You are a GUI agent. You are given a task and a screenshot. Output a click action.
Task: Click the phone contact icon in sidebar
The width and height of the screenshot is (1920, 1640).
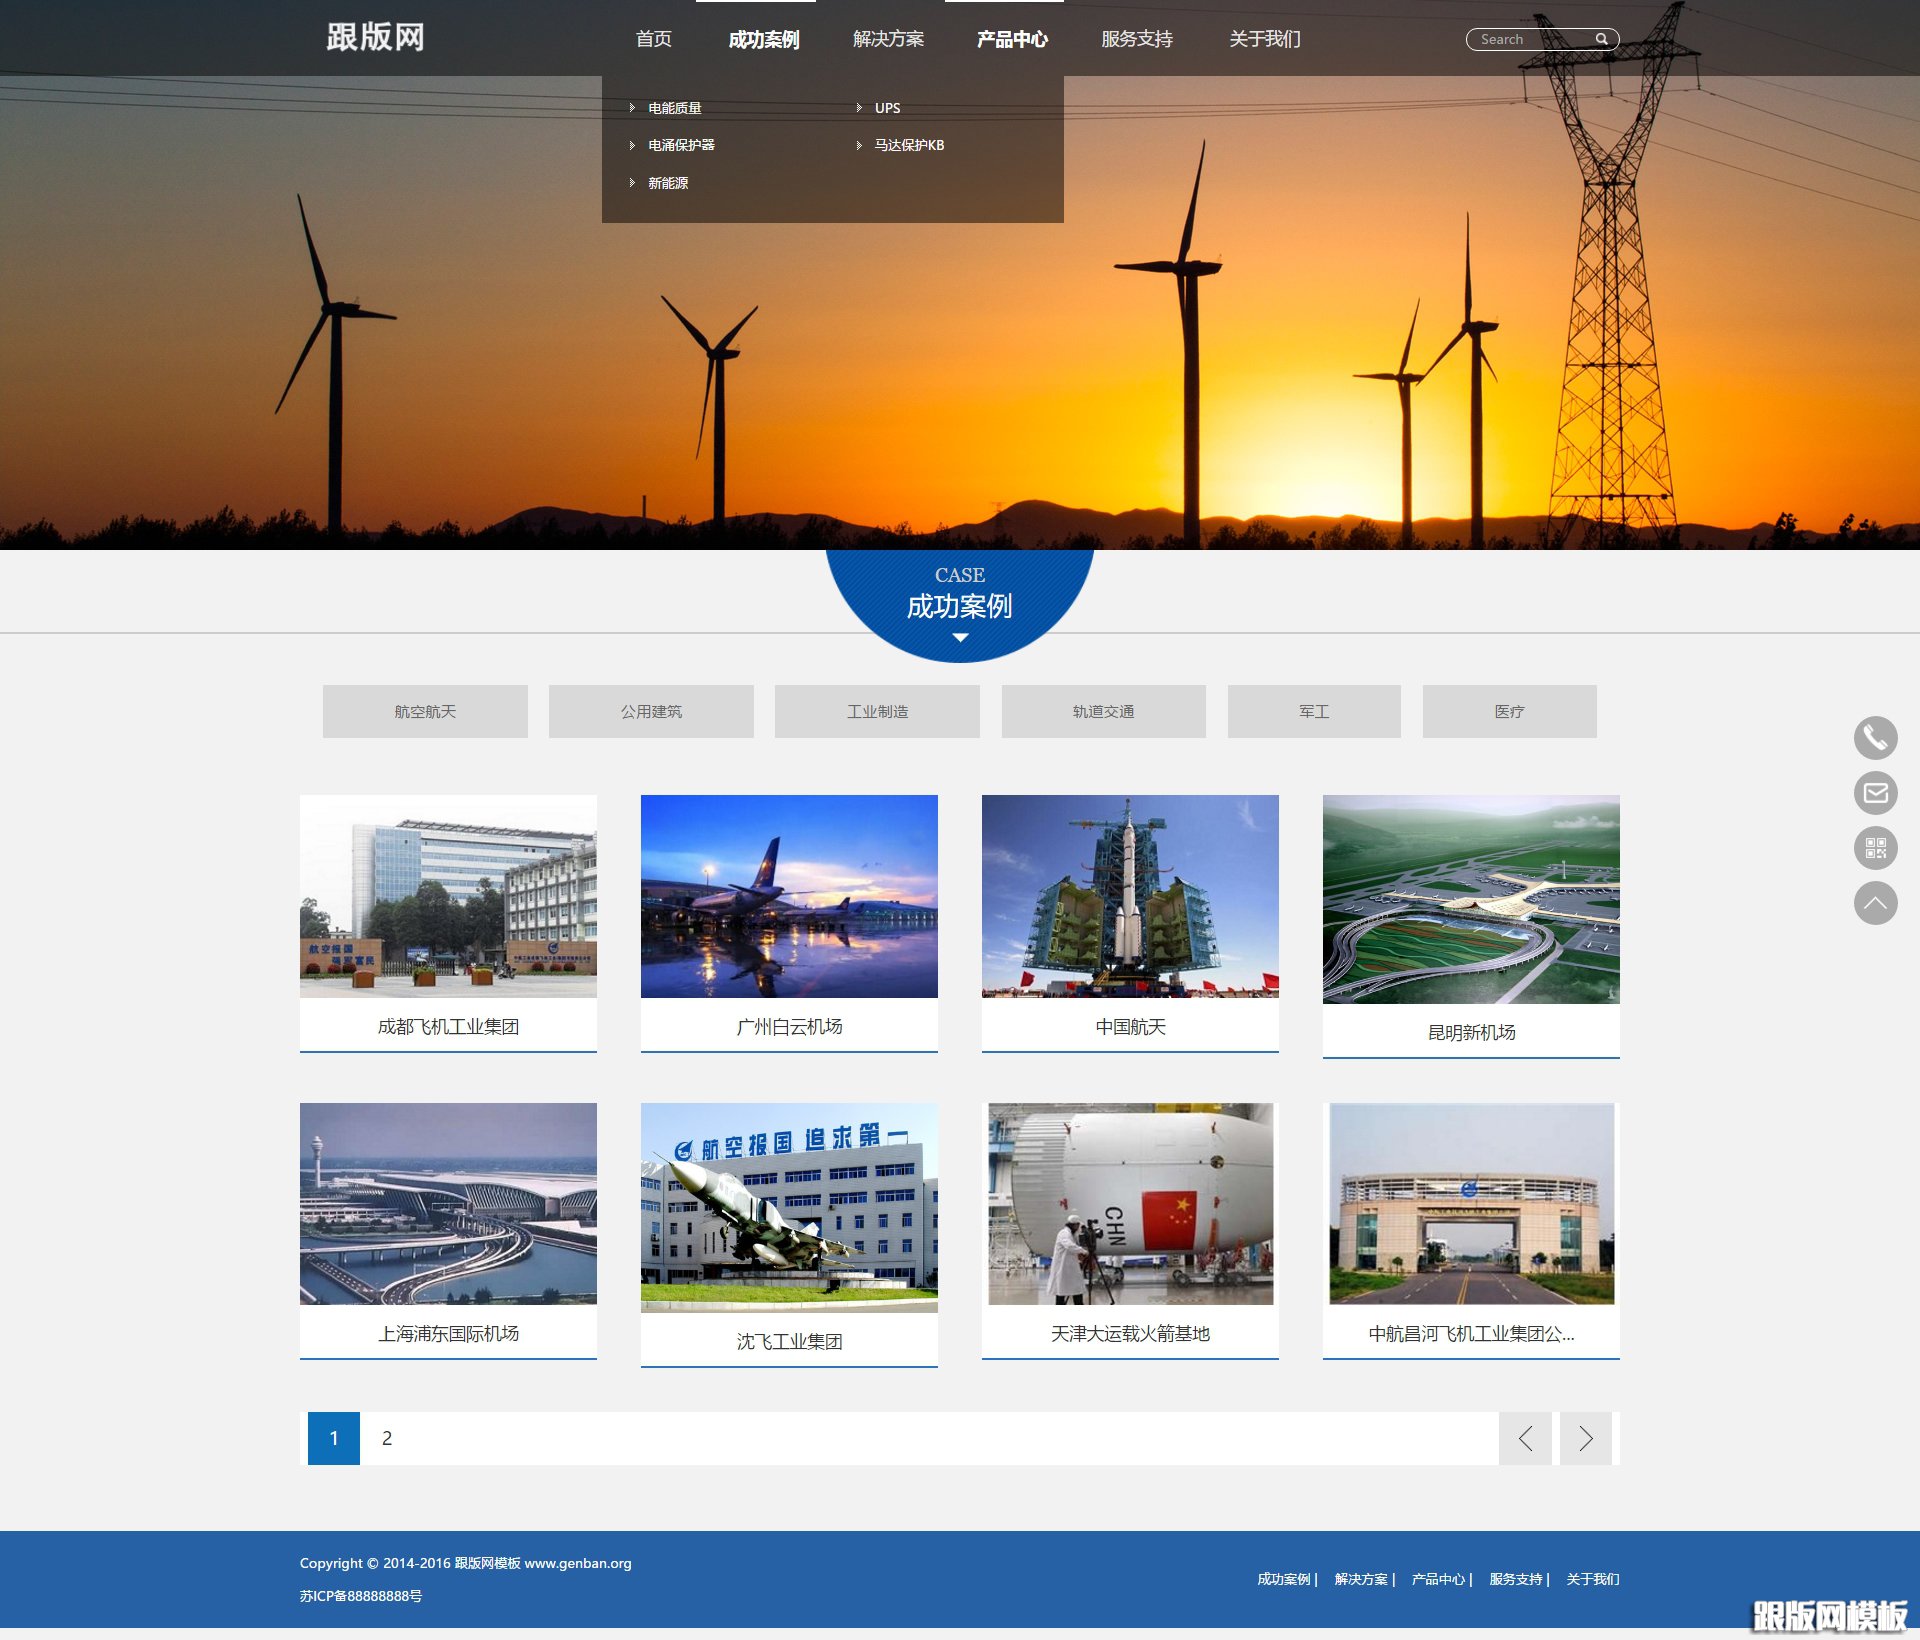pos(1875,738)
